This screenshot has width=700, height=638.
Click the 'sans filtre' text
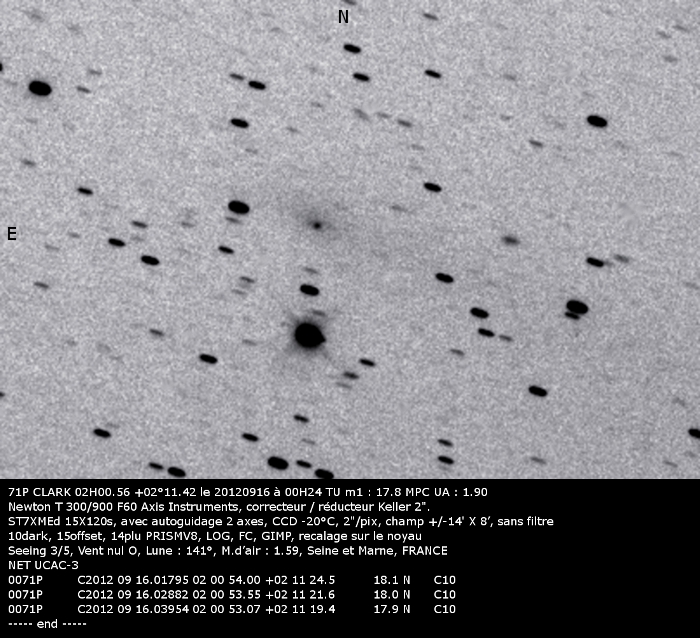[525, 521]
